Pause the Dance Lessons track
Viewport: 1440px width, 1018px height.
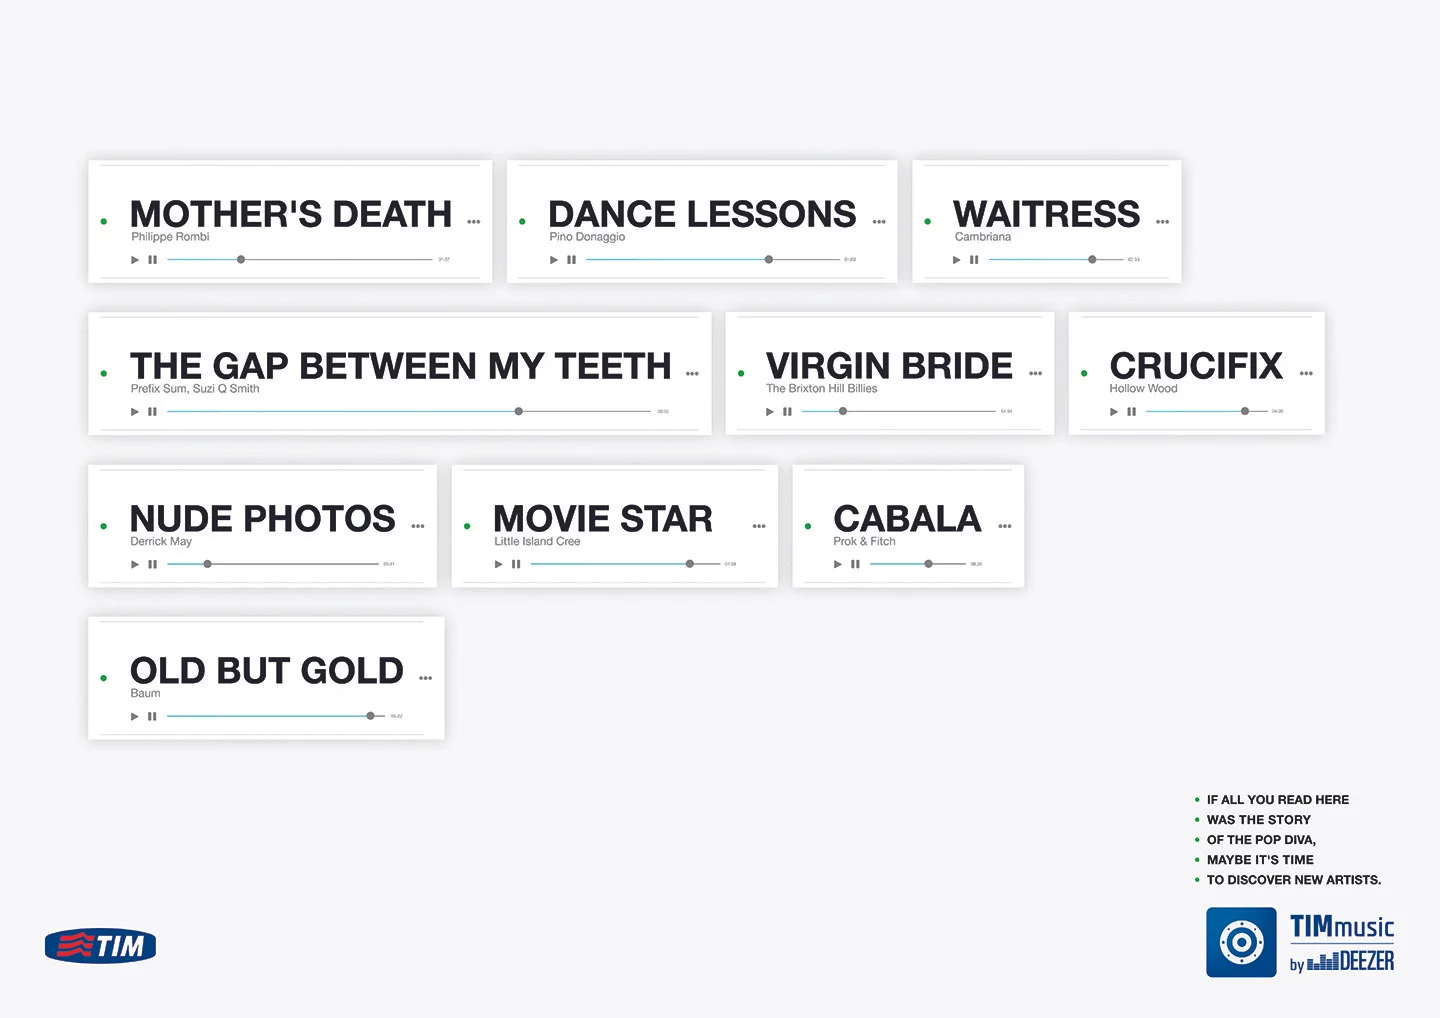pos(571,260)
